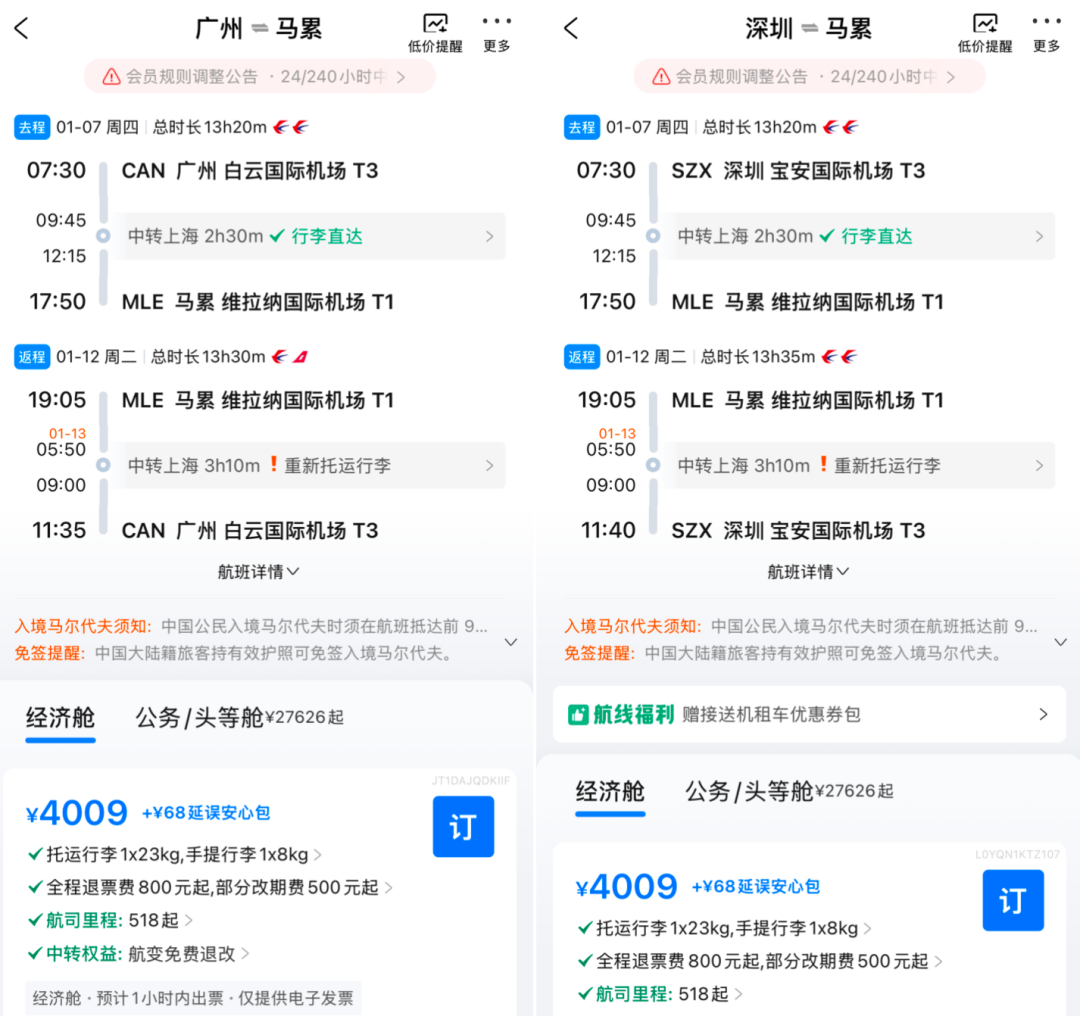Open 会员规则调整公告 banner on 深圳 screen

[809, 76]
